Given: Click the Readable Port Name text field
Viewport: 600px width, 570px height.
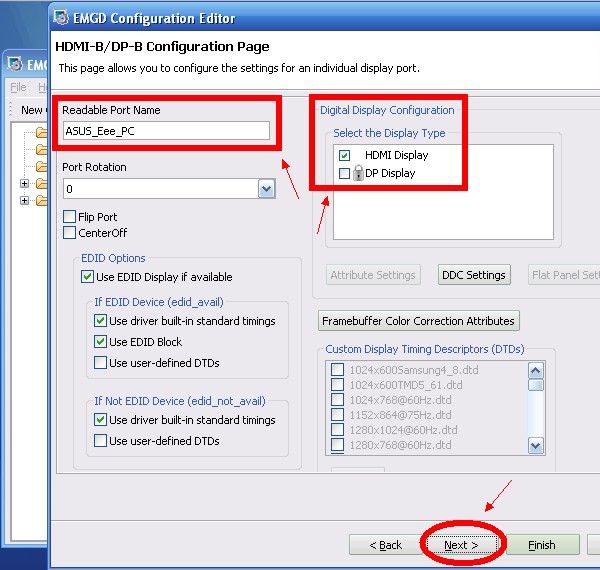Looking at the screenshot, I should [x=166, y=130].
